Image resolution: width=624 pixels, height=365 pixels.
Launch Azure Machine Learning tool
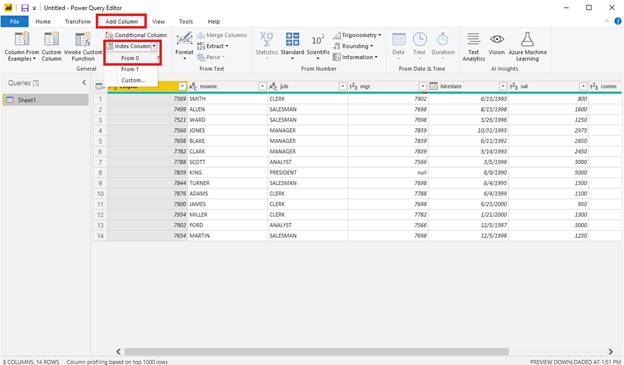527,46
